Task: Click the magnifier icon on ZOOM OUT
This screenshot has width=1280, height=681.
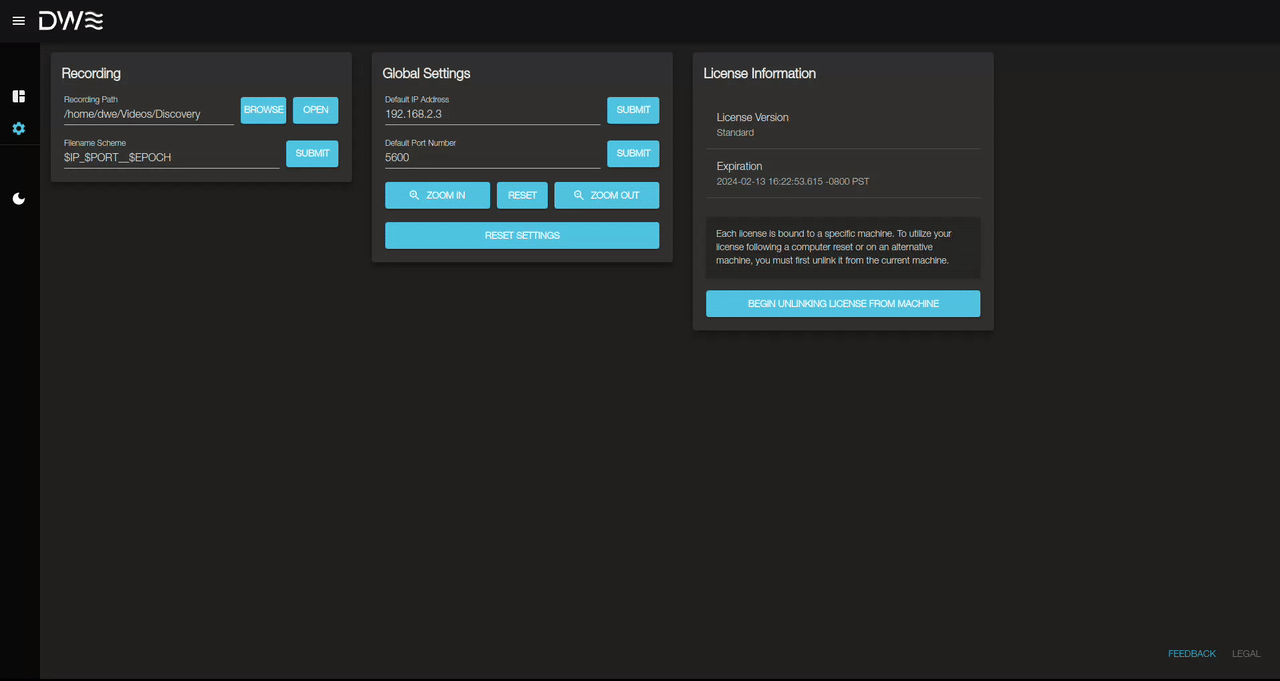Action: (x=578, y=195)
